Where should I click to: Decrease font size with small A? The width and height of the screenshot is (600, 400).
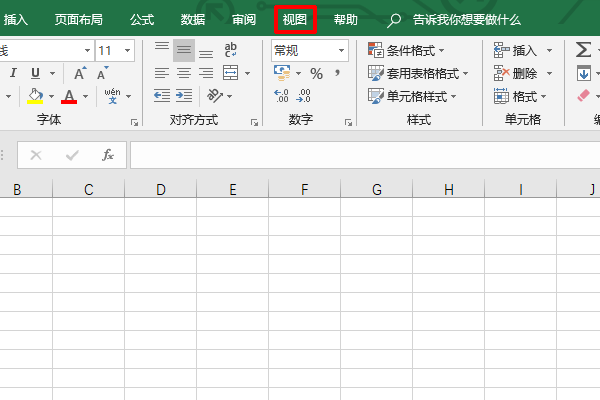coord(103,73)
